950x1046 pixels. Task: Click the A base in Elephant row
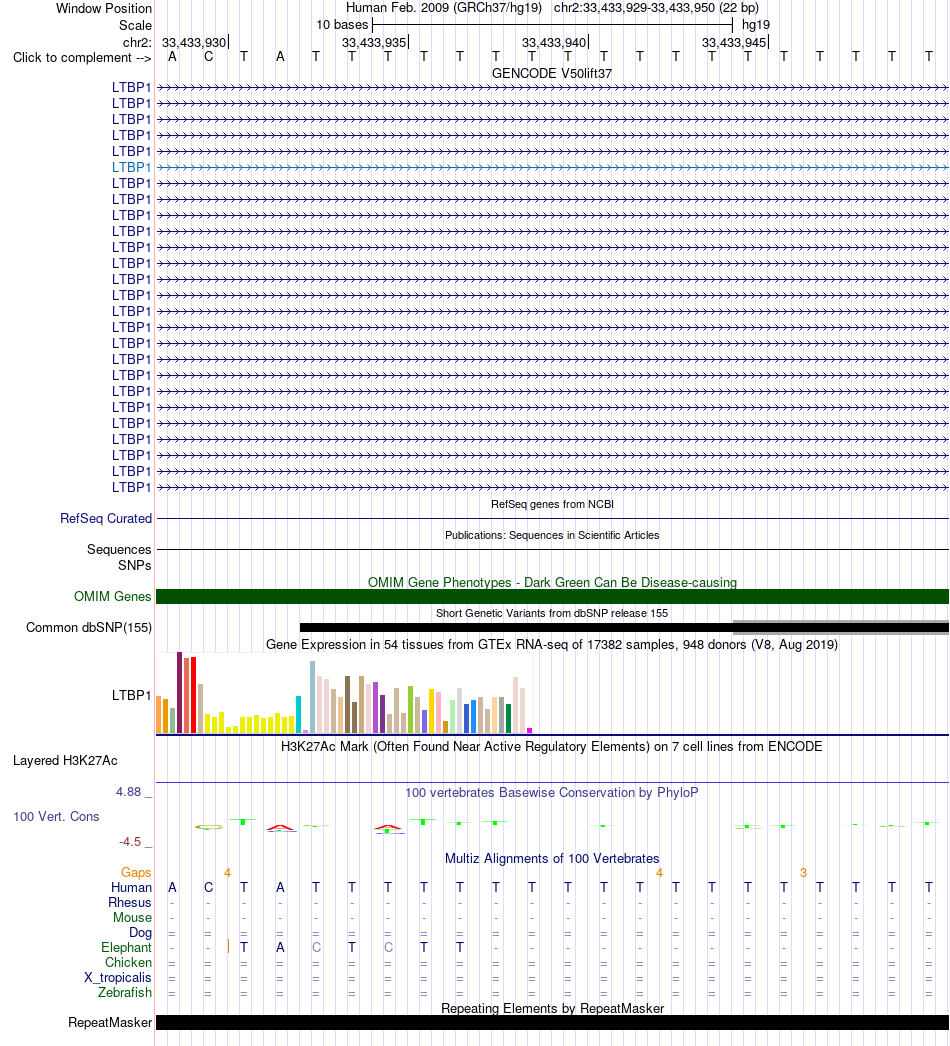click(x=280, y=947)
